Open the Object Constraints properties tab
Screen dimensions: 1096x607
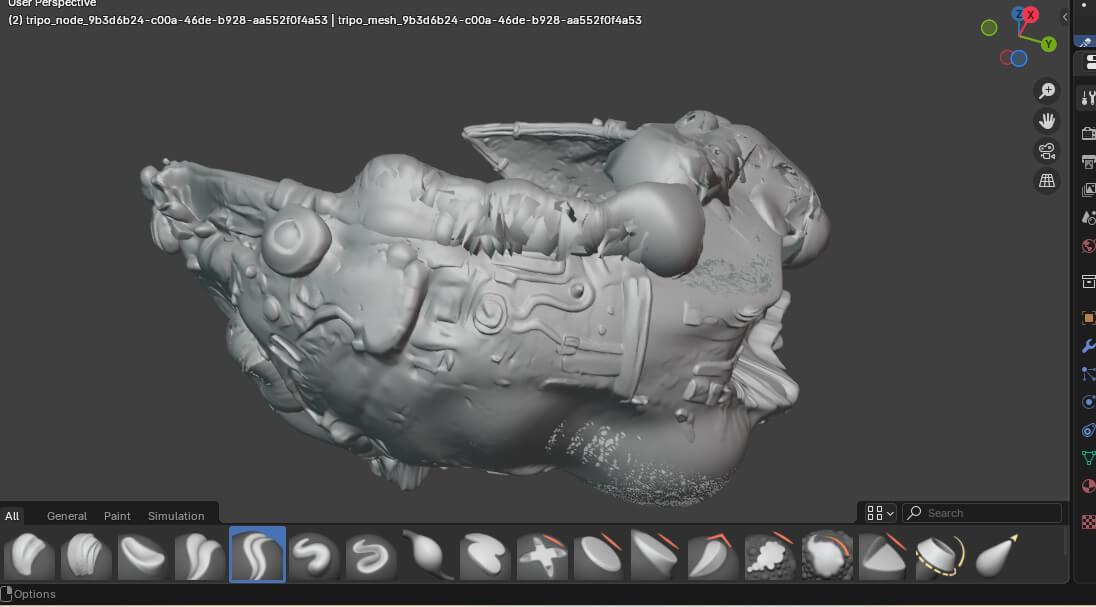point(1088,430)
